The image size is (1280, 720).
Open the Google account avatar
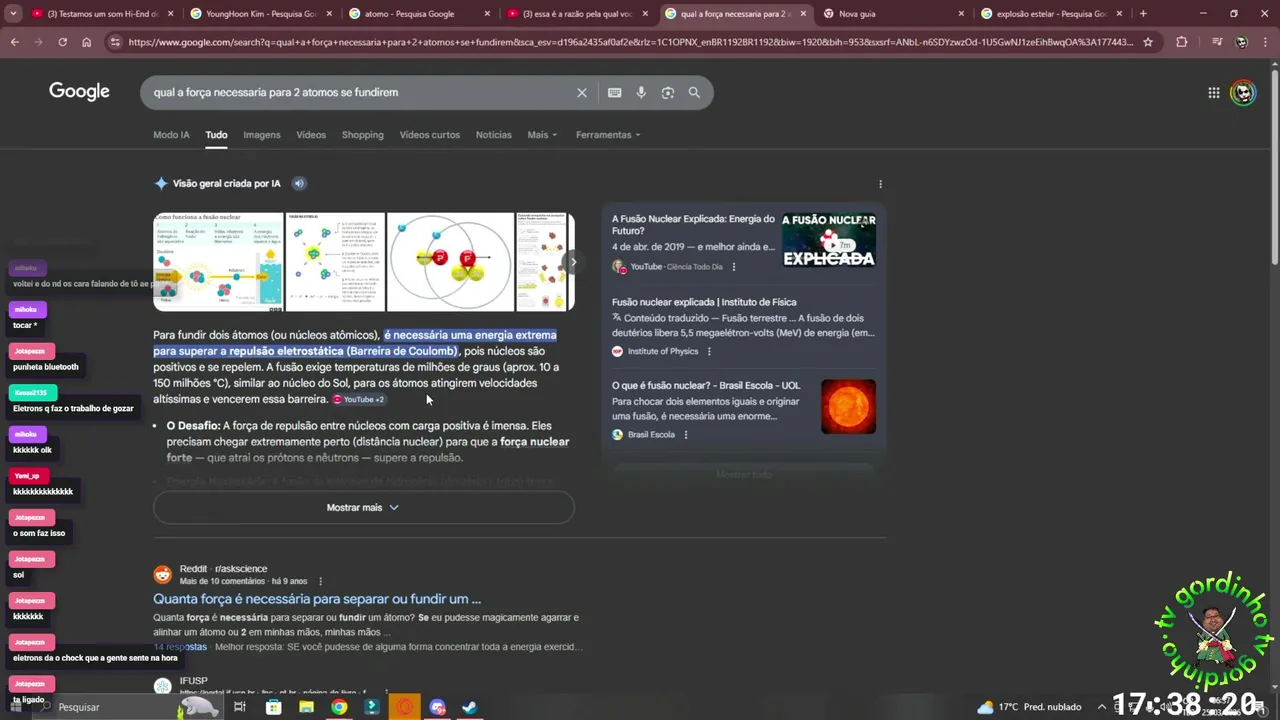pos(1243,92)
